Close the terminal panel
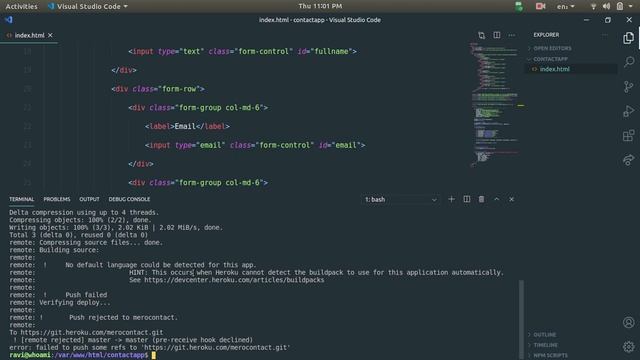The image size is (640, 360). [x=511, y=199]
